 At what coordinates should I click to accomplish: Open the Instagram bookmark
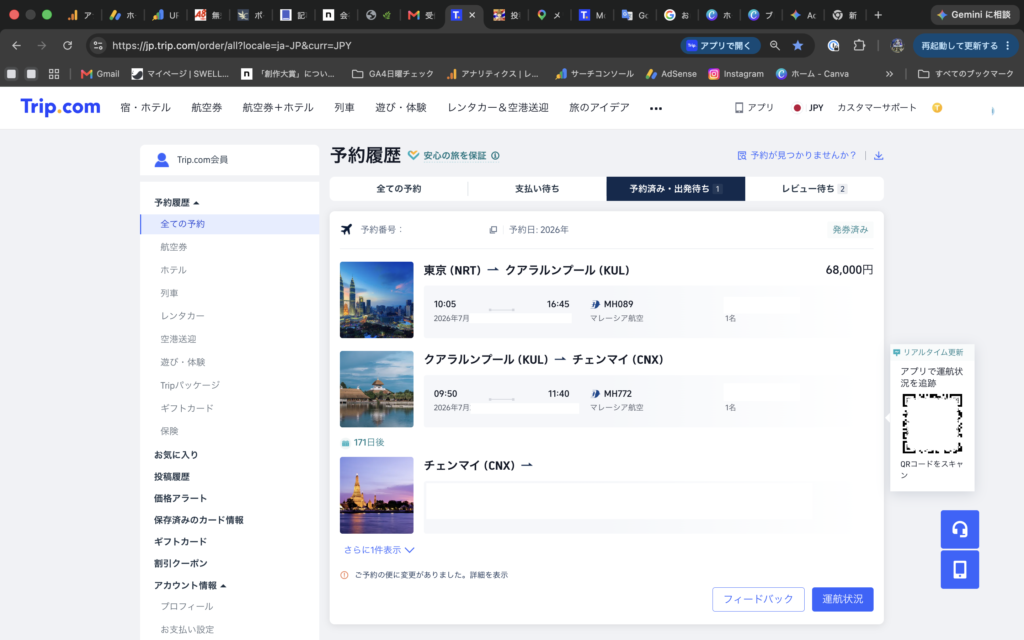[736, 74]
